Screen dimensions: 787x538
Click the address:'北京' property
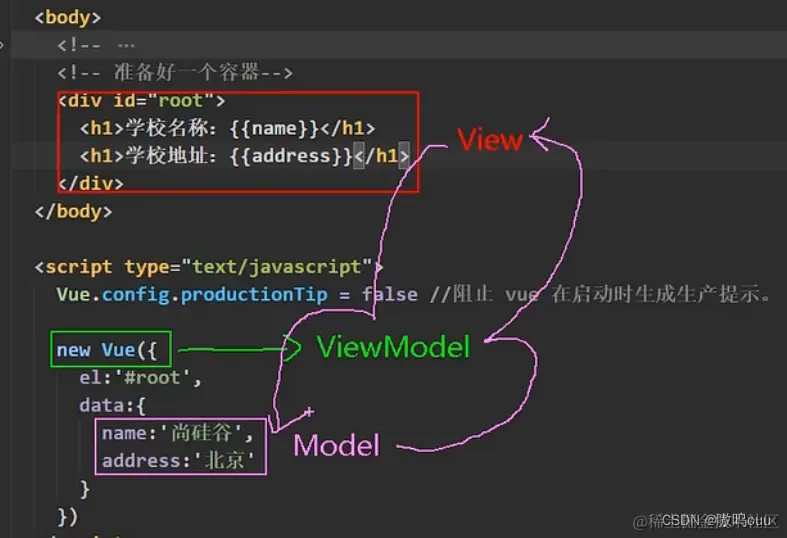179,460
